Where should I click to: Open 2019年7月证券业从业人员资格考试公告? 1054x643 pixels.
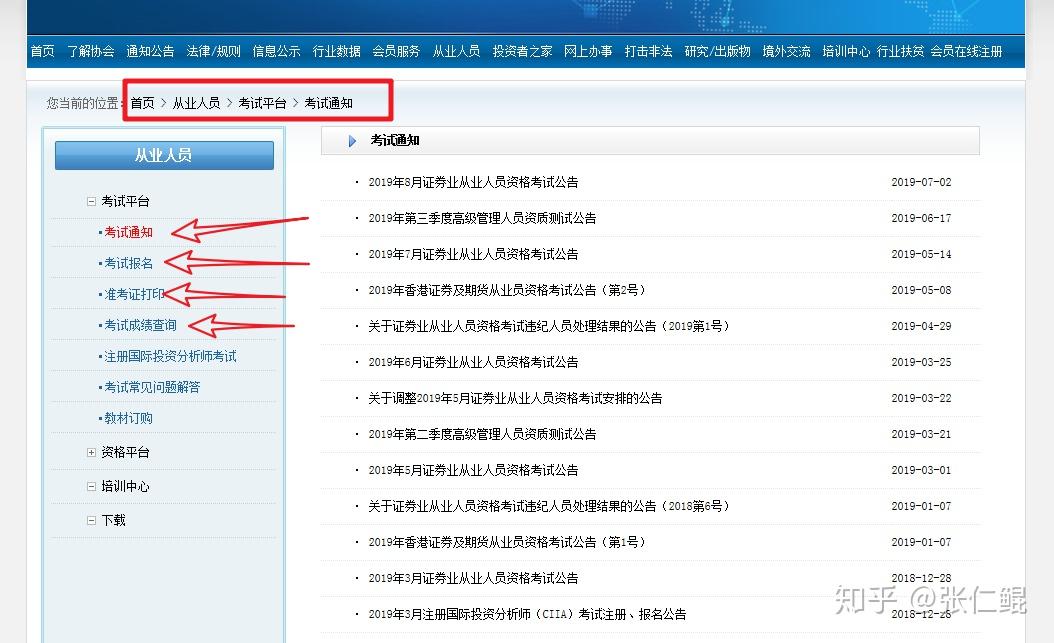coord(473,254)
